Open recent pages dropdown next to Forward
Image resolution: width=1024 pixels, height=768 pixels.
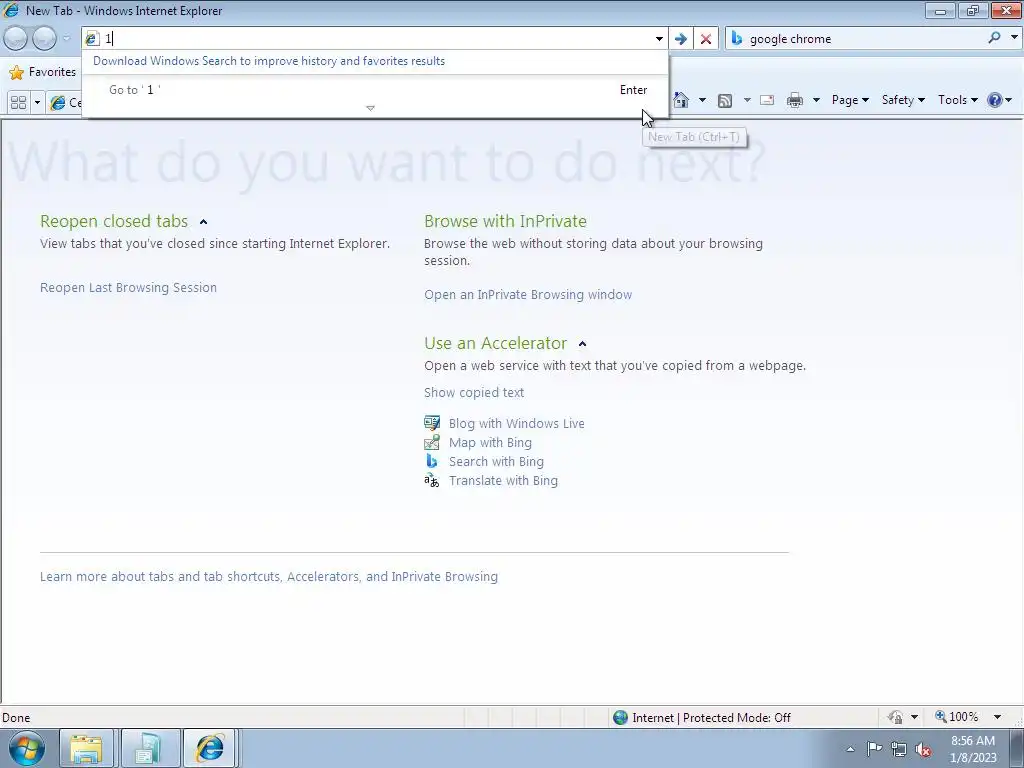click(66, 39)
